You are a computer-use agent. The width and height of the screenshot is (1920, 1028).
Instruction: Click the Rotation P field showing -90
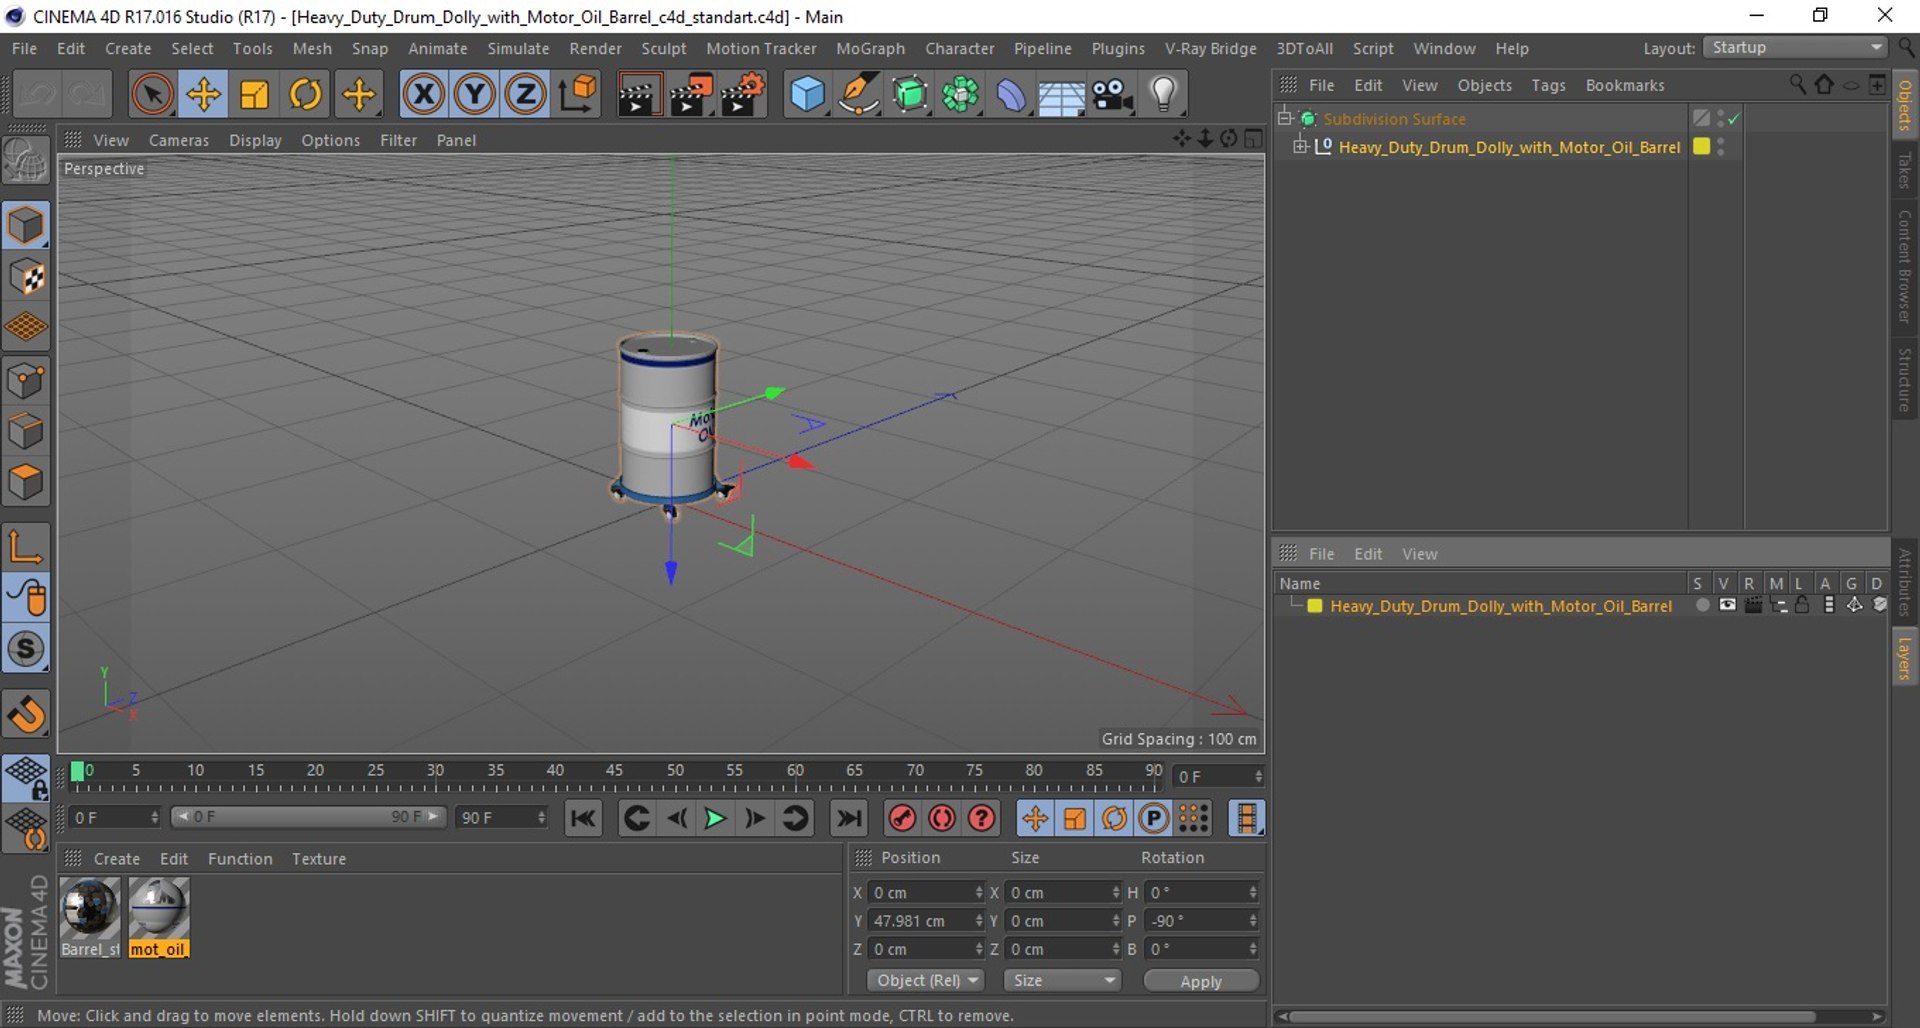pos(1202,921)
